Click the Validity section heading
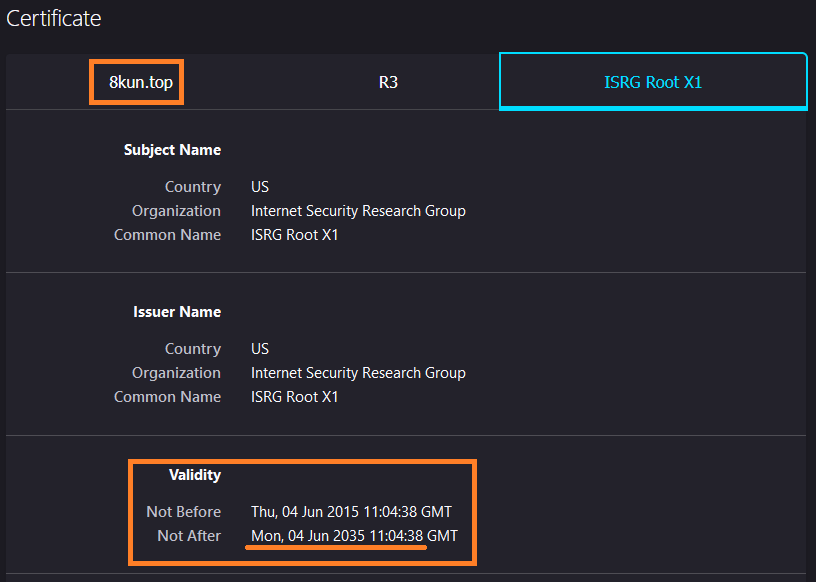Screen dimensions: 816x582 click(195, 475)
